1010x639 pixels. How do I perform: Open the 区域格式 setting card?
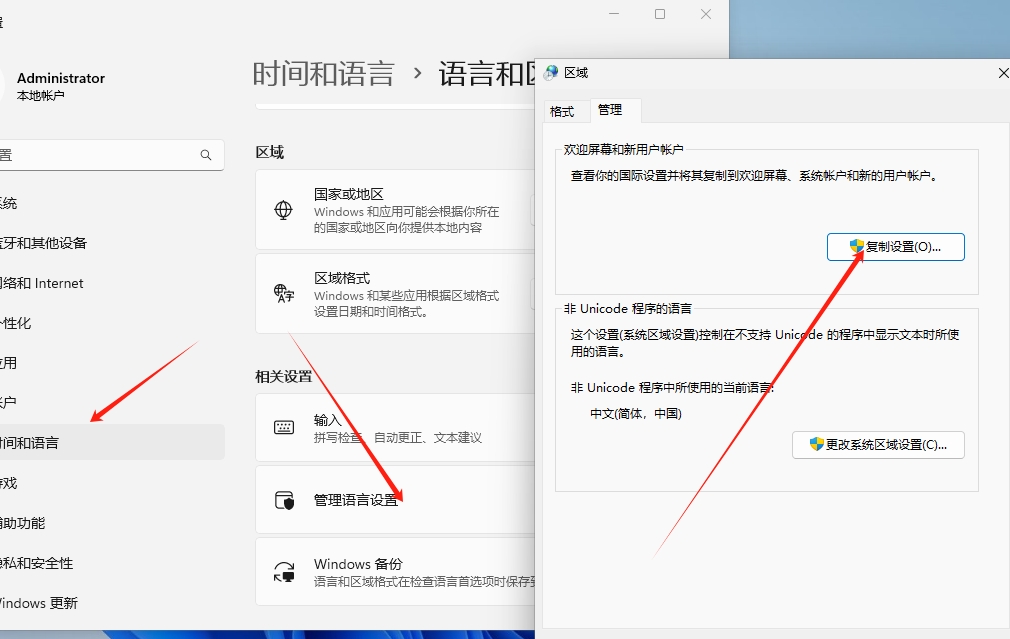point(395,294)
